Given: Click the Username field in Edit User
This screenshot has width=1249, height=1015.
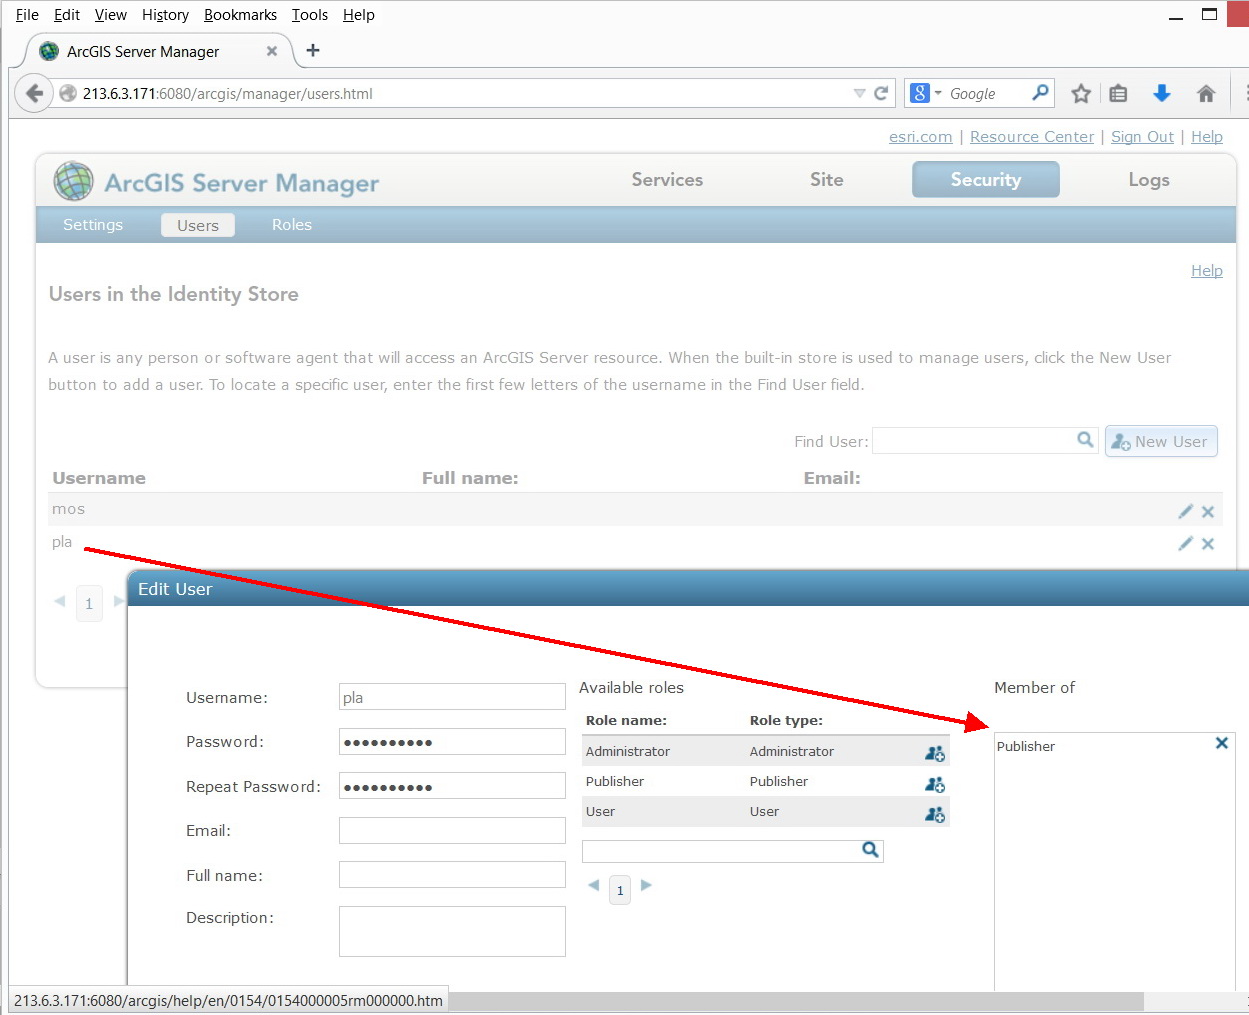Looking at the screenshot, I should coord(452,697).
